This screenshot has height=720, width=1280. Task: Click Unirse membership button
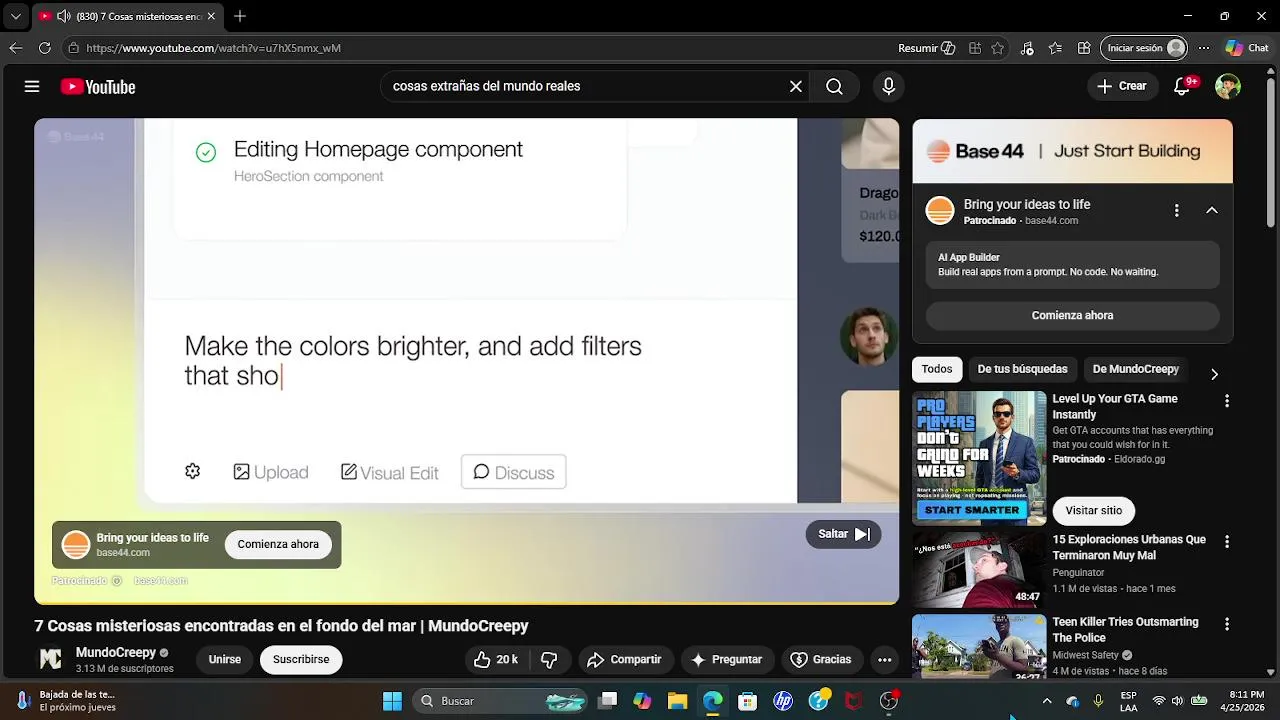[x=225, y=660]
